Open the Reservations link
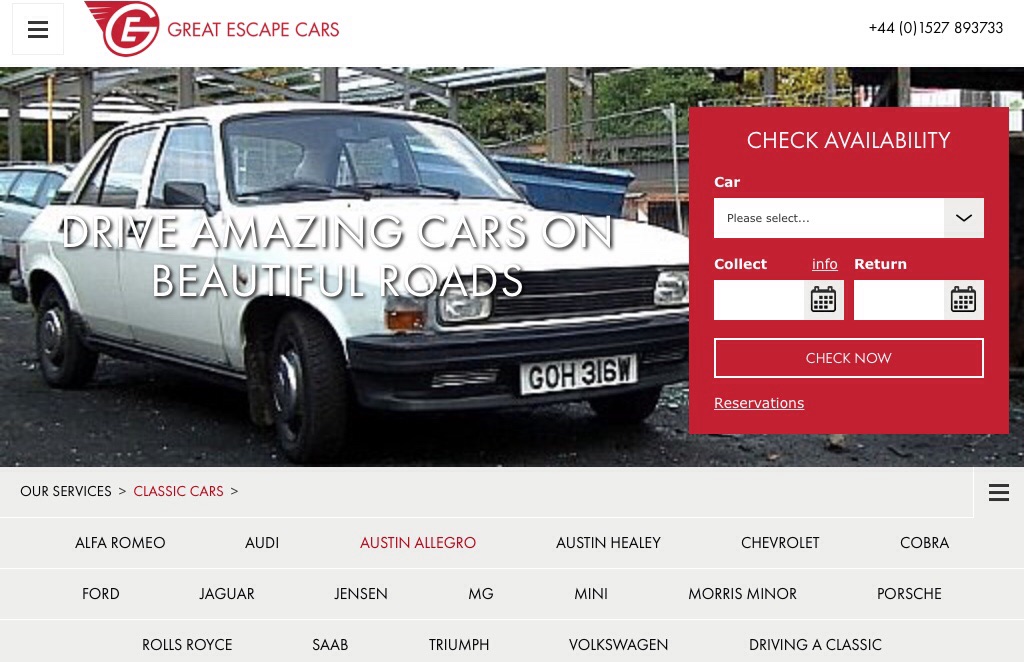Viewport: 1024px width, 662px height. pos(759,403)
